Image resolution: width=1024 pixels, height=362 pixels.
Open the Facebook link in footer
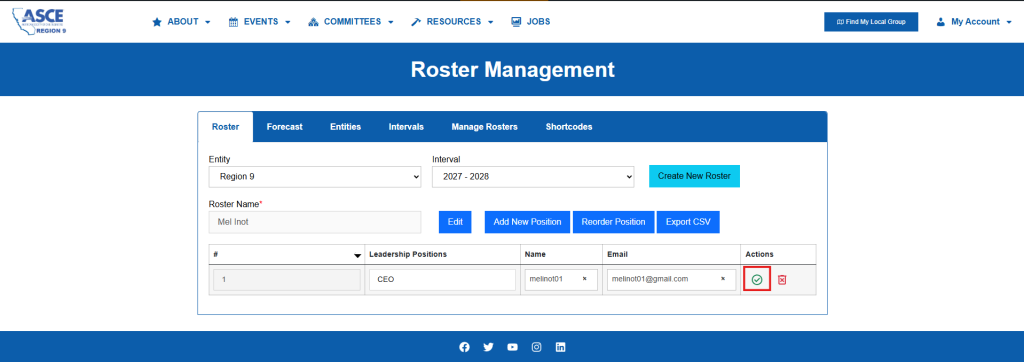(464, 347)
